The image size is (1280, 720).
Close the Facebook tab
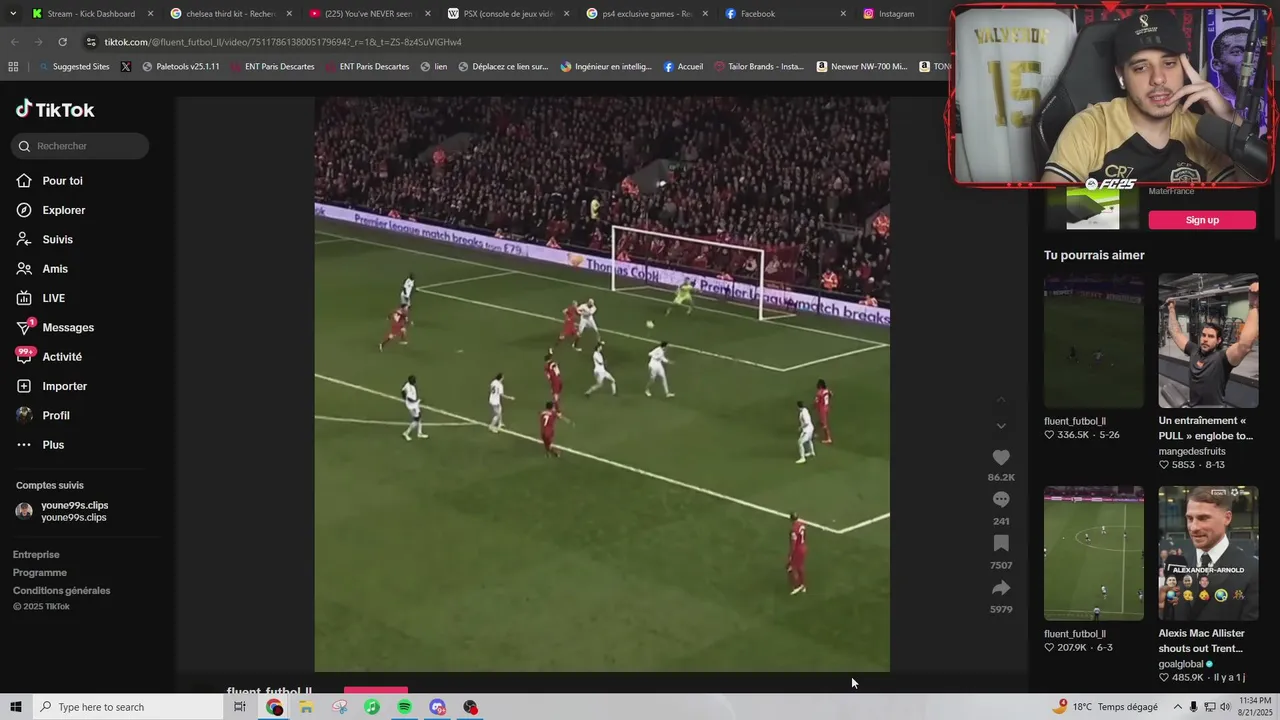(x=843, y=14)
